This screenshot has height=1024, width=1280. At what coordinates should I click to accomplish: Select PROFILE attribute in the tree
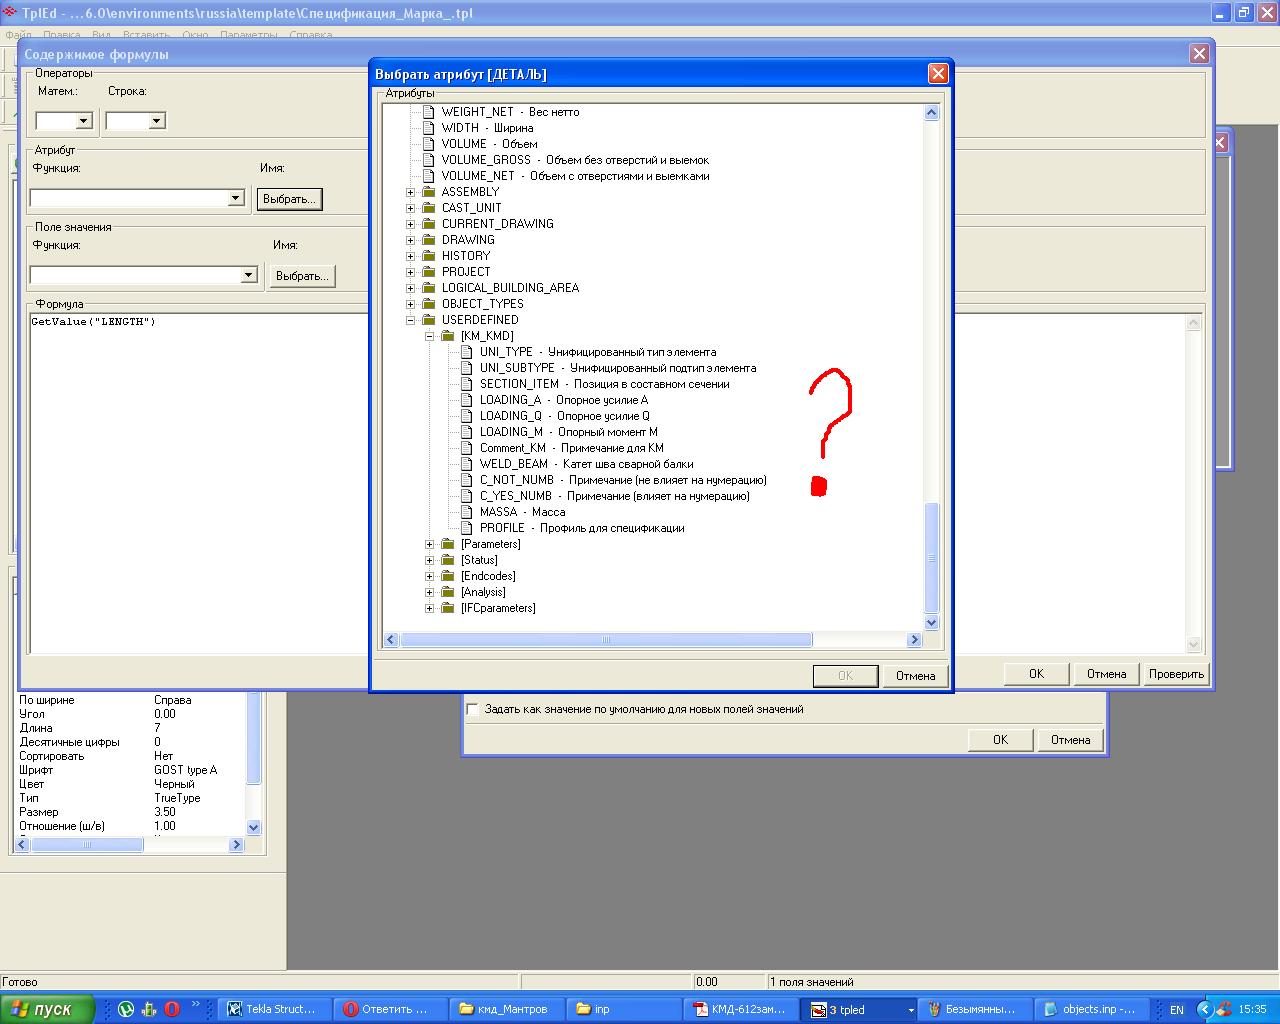coord(502,528)
